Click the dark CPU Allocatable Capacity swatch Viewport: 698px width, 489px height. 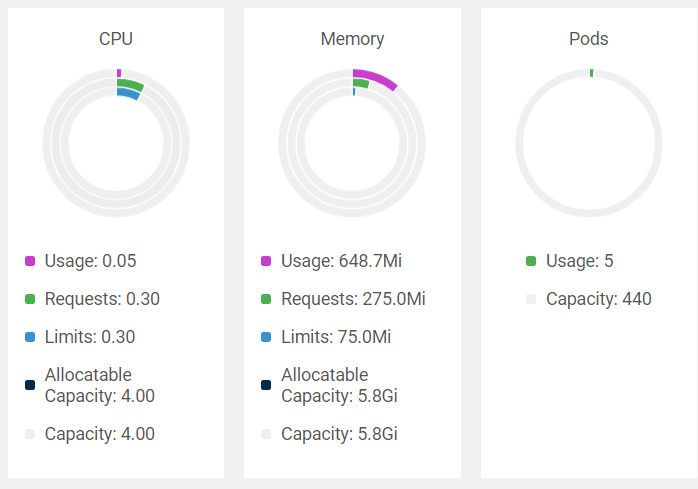30,385
